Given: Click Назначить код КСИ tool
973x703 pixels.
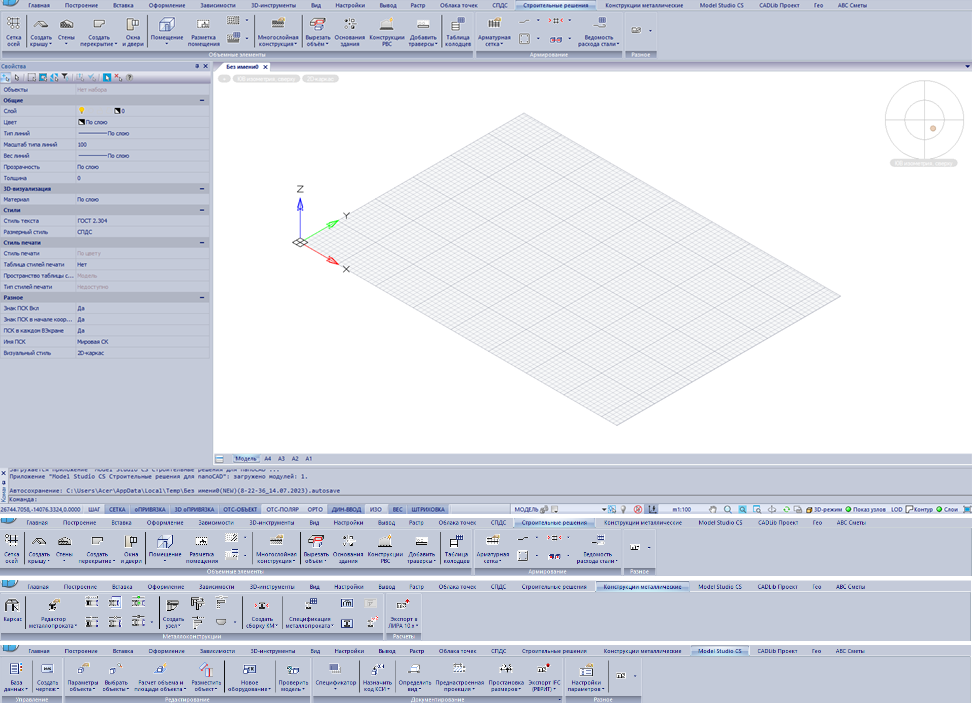Looking at the screenshot, I should coord(377,676).
